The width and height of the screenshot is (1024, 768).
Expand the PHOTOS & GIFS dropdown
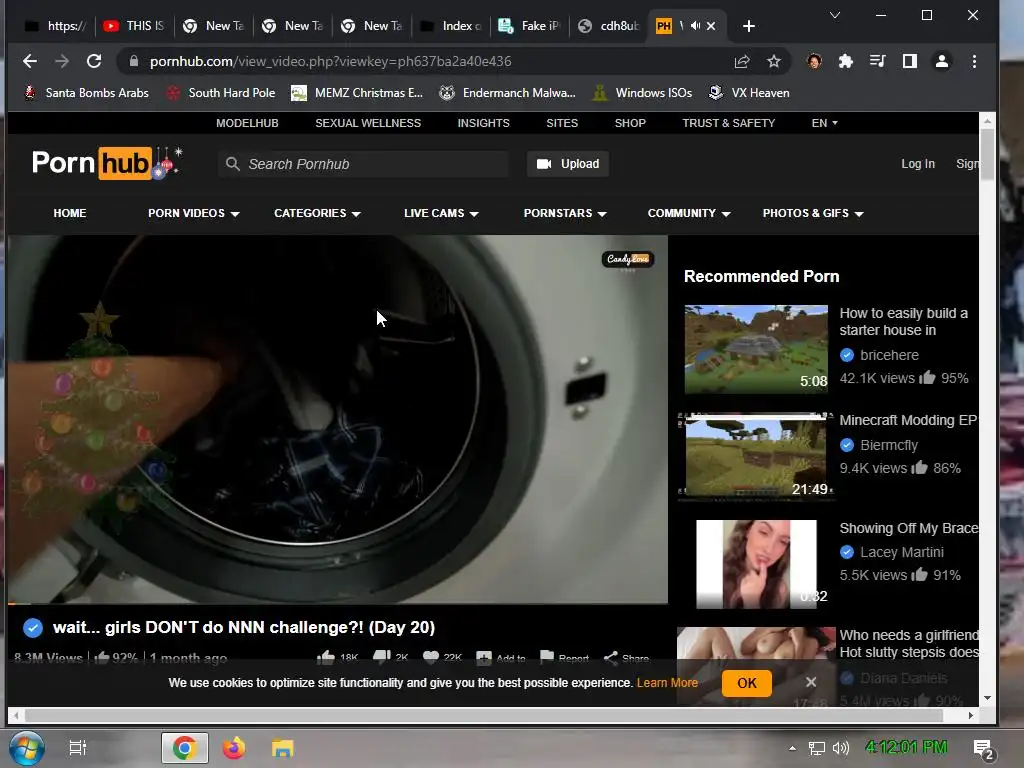tap(812, 214)
